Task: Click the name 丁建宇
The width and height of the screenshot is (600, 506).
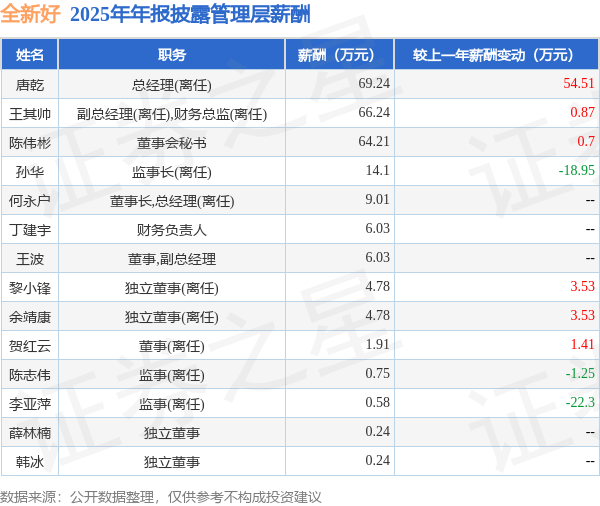Action: (30, 230)
